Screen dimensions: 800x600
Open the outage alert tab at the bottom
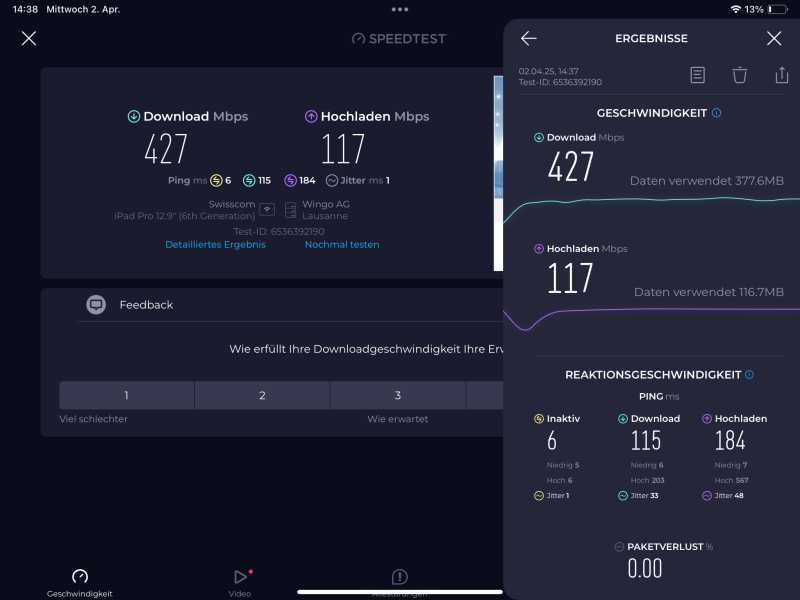399,580
